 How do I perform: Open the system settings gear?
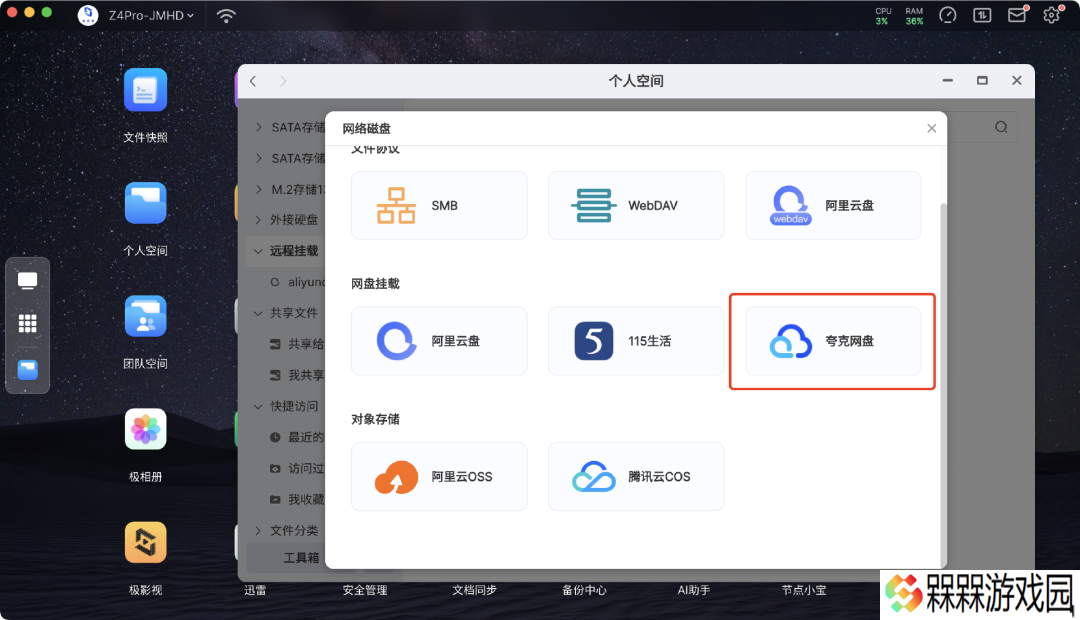click(1052, 15)
